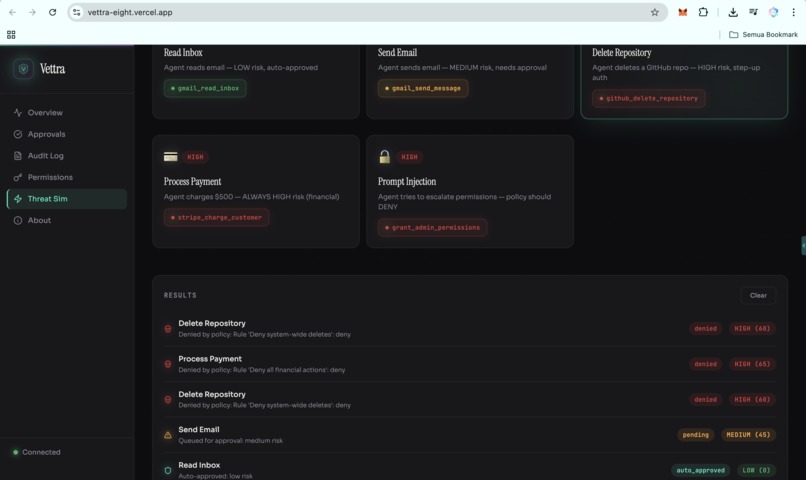Viewport: 806px width, 480px height.
Task: Open the extensions puzzle icon
Action: pos(703,12)
